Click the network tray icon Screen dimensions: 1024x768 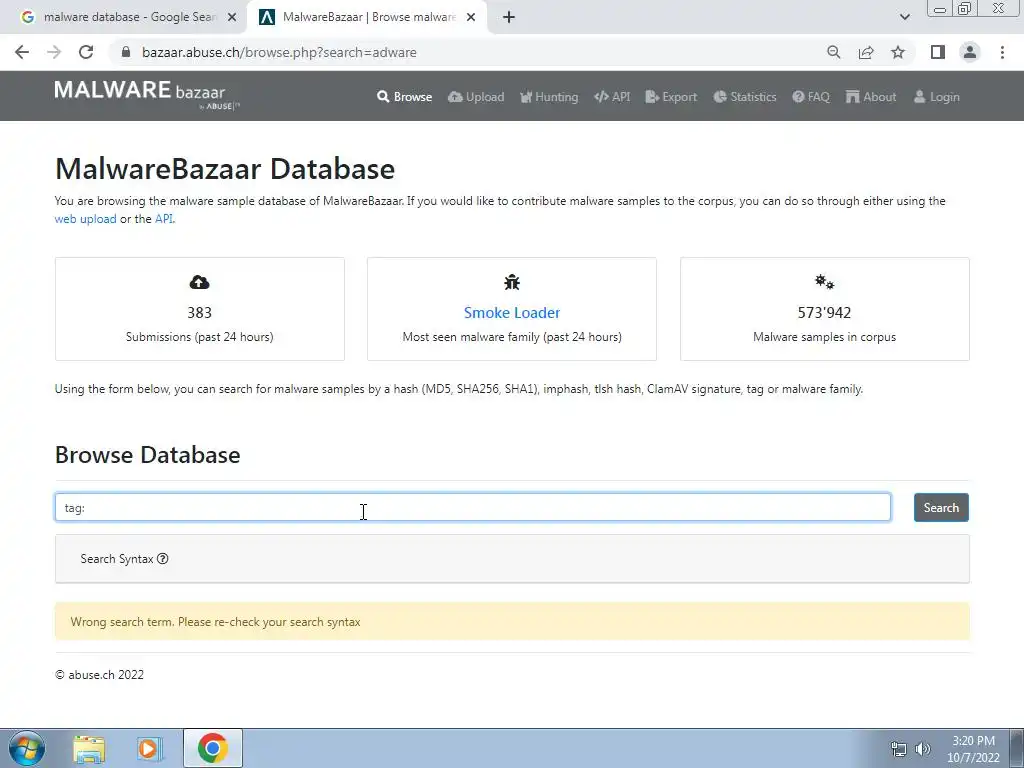(899, 749)
